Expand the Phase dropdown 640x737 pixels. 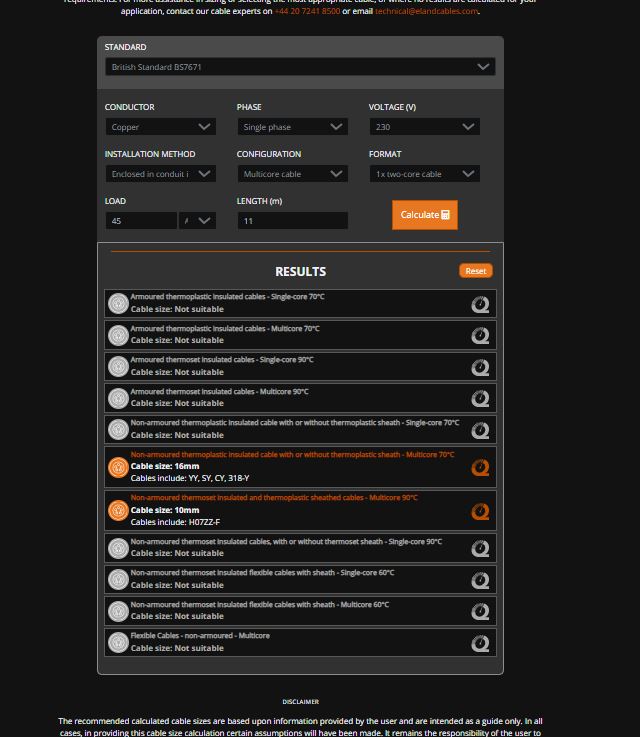click(x=292, y=127)
